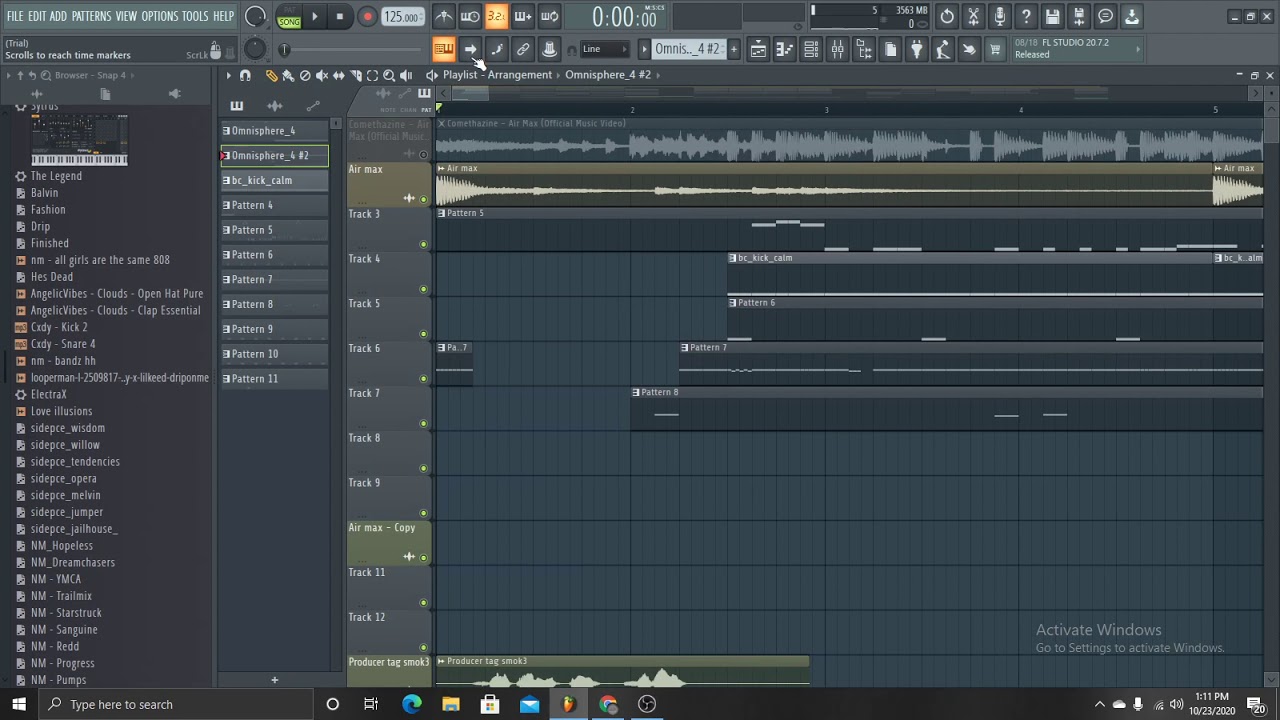Save the project with the floppy icon

tap(1052, 16)
